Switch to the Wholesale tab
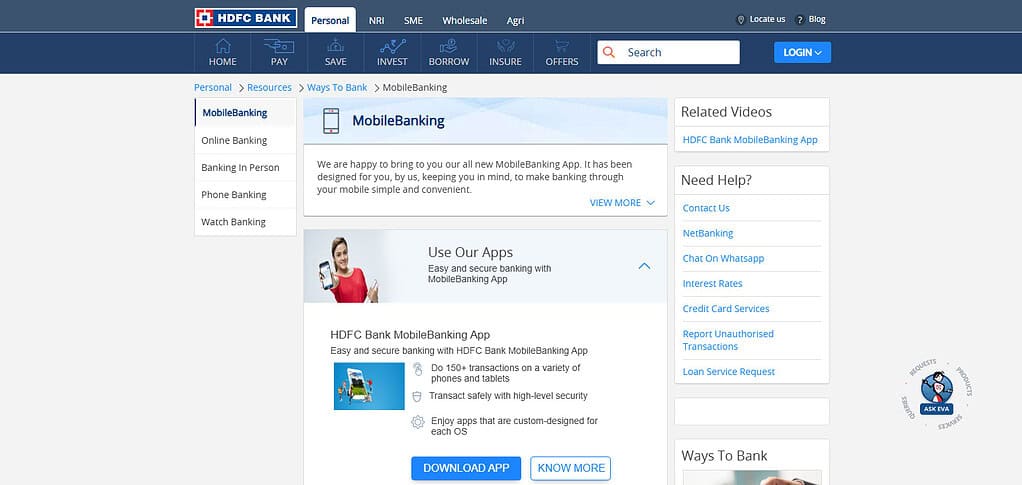 [465, 20]
